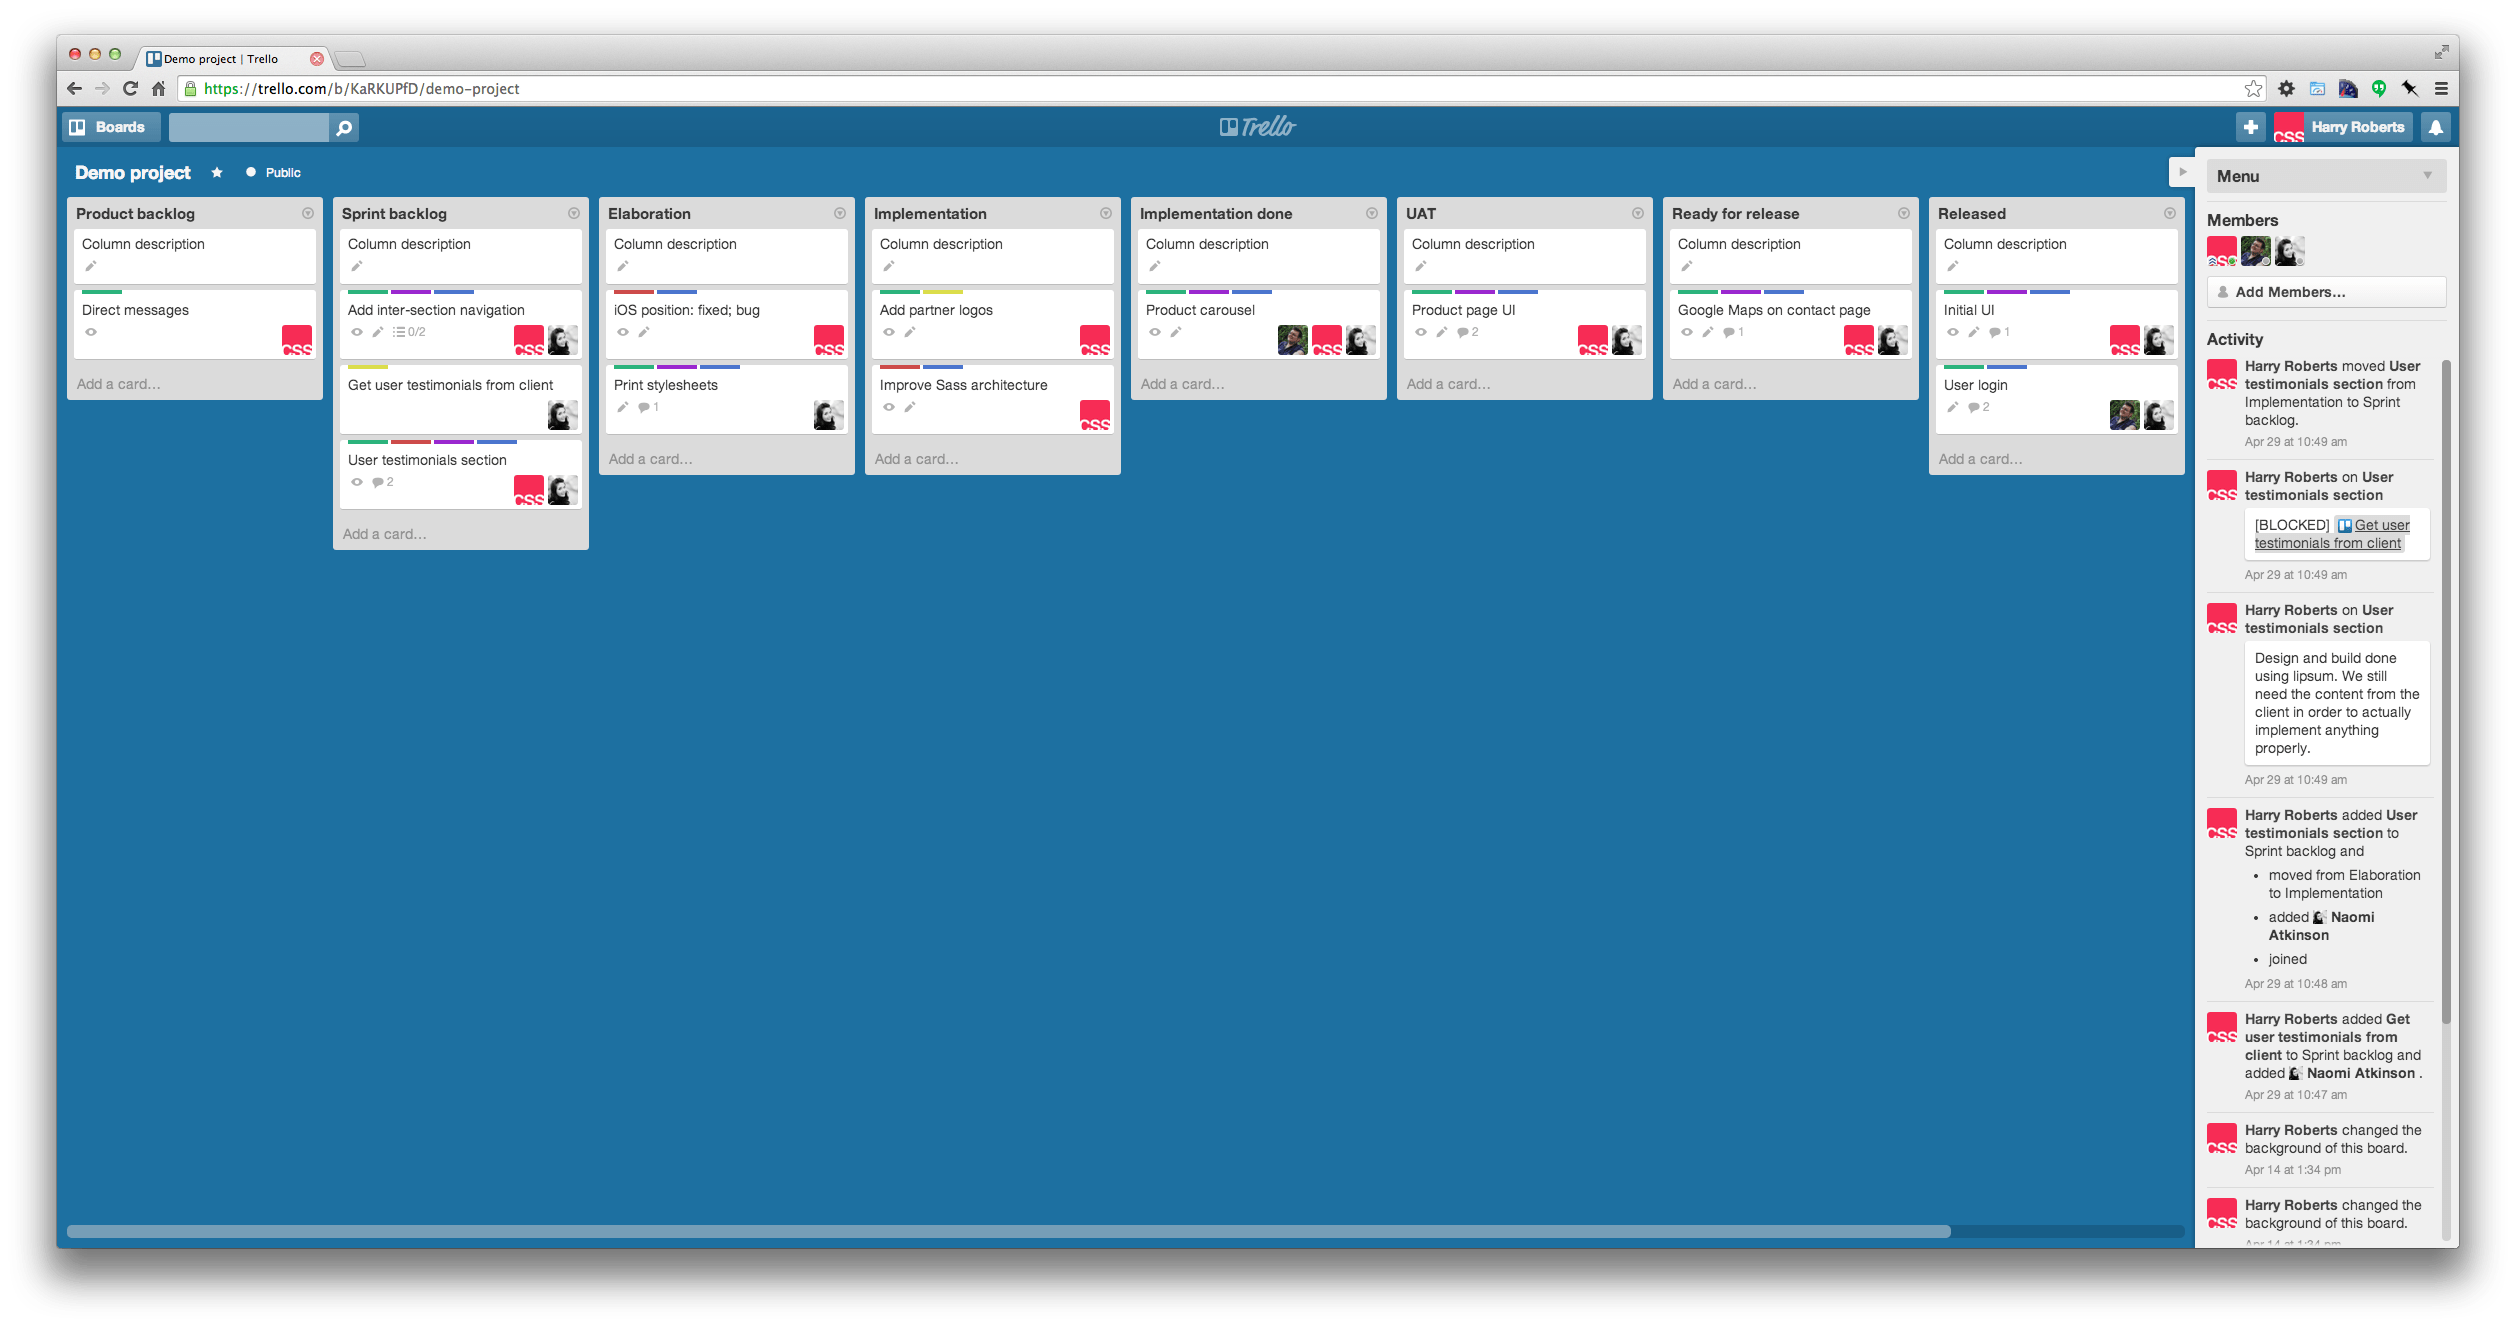Screen dimensions: 2516x1327
Task: Click comment icon on User testimonials section card
Action: (378, 482)
